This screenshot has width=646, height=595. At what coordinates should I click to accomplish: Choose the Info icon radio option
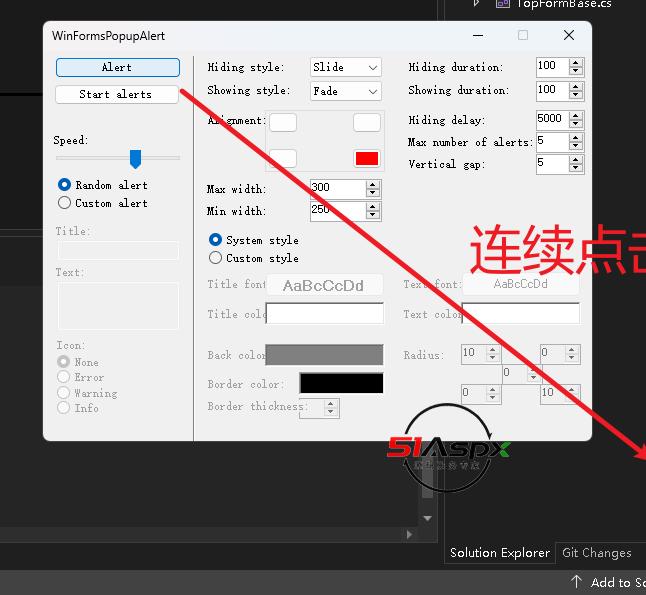pos(63,408)
